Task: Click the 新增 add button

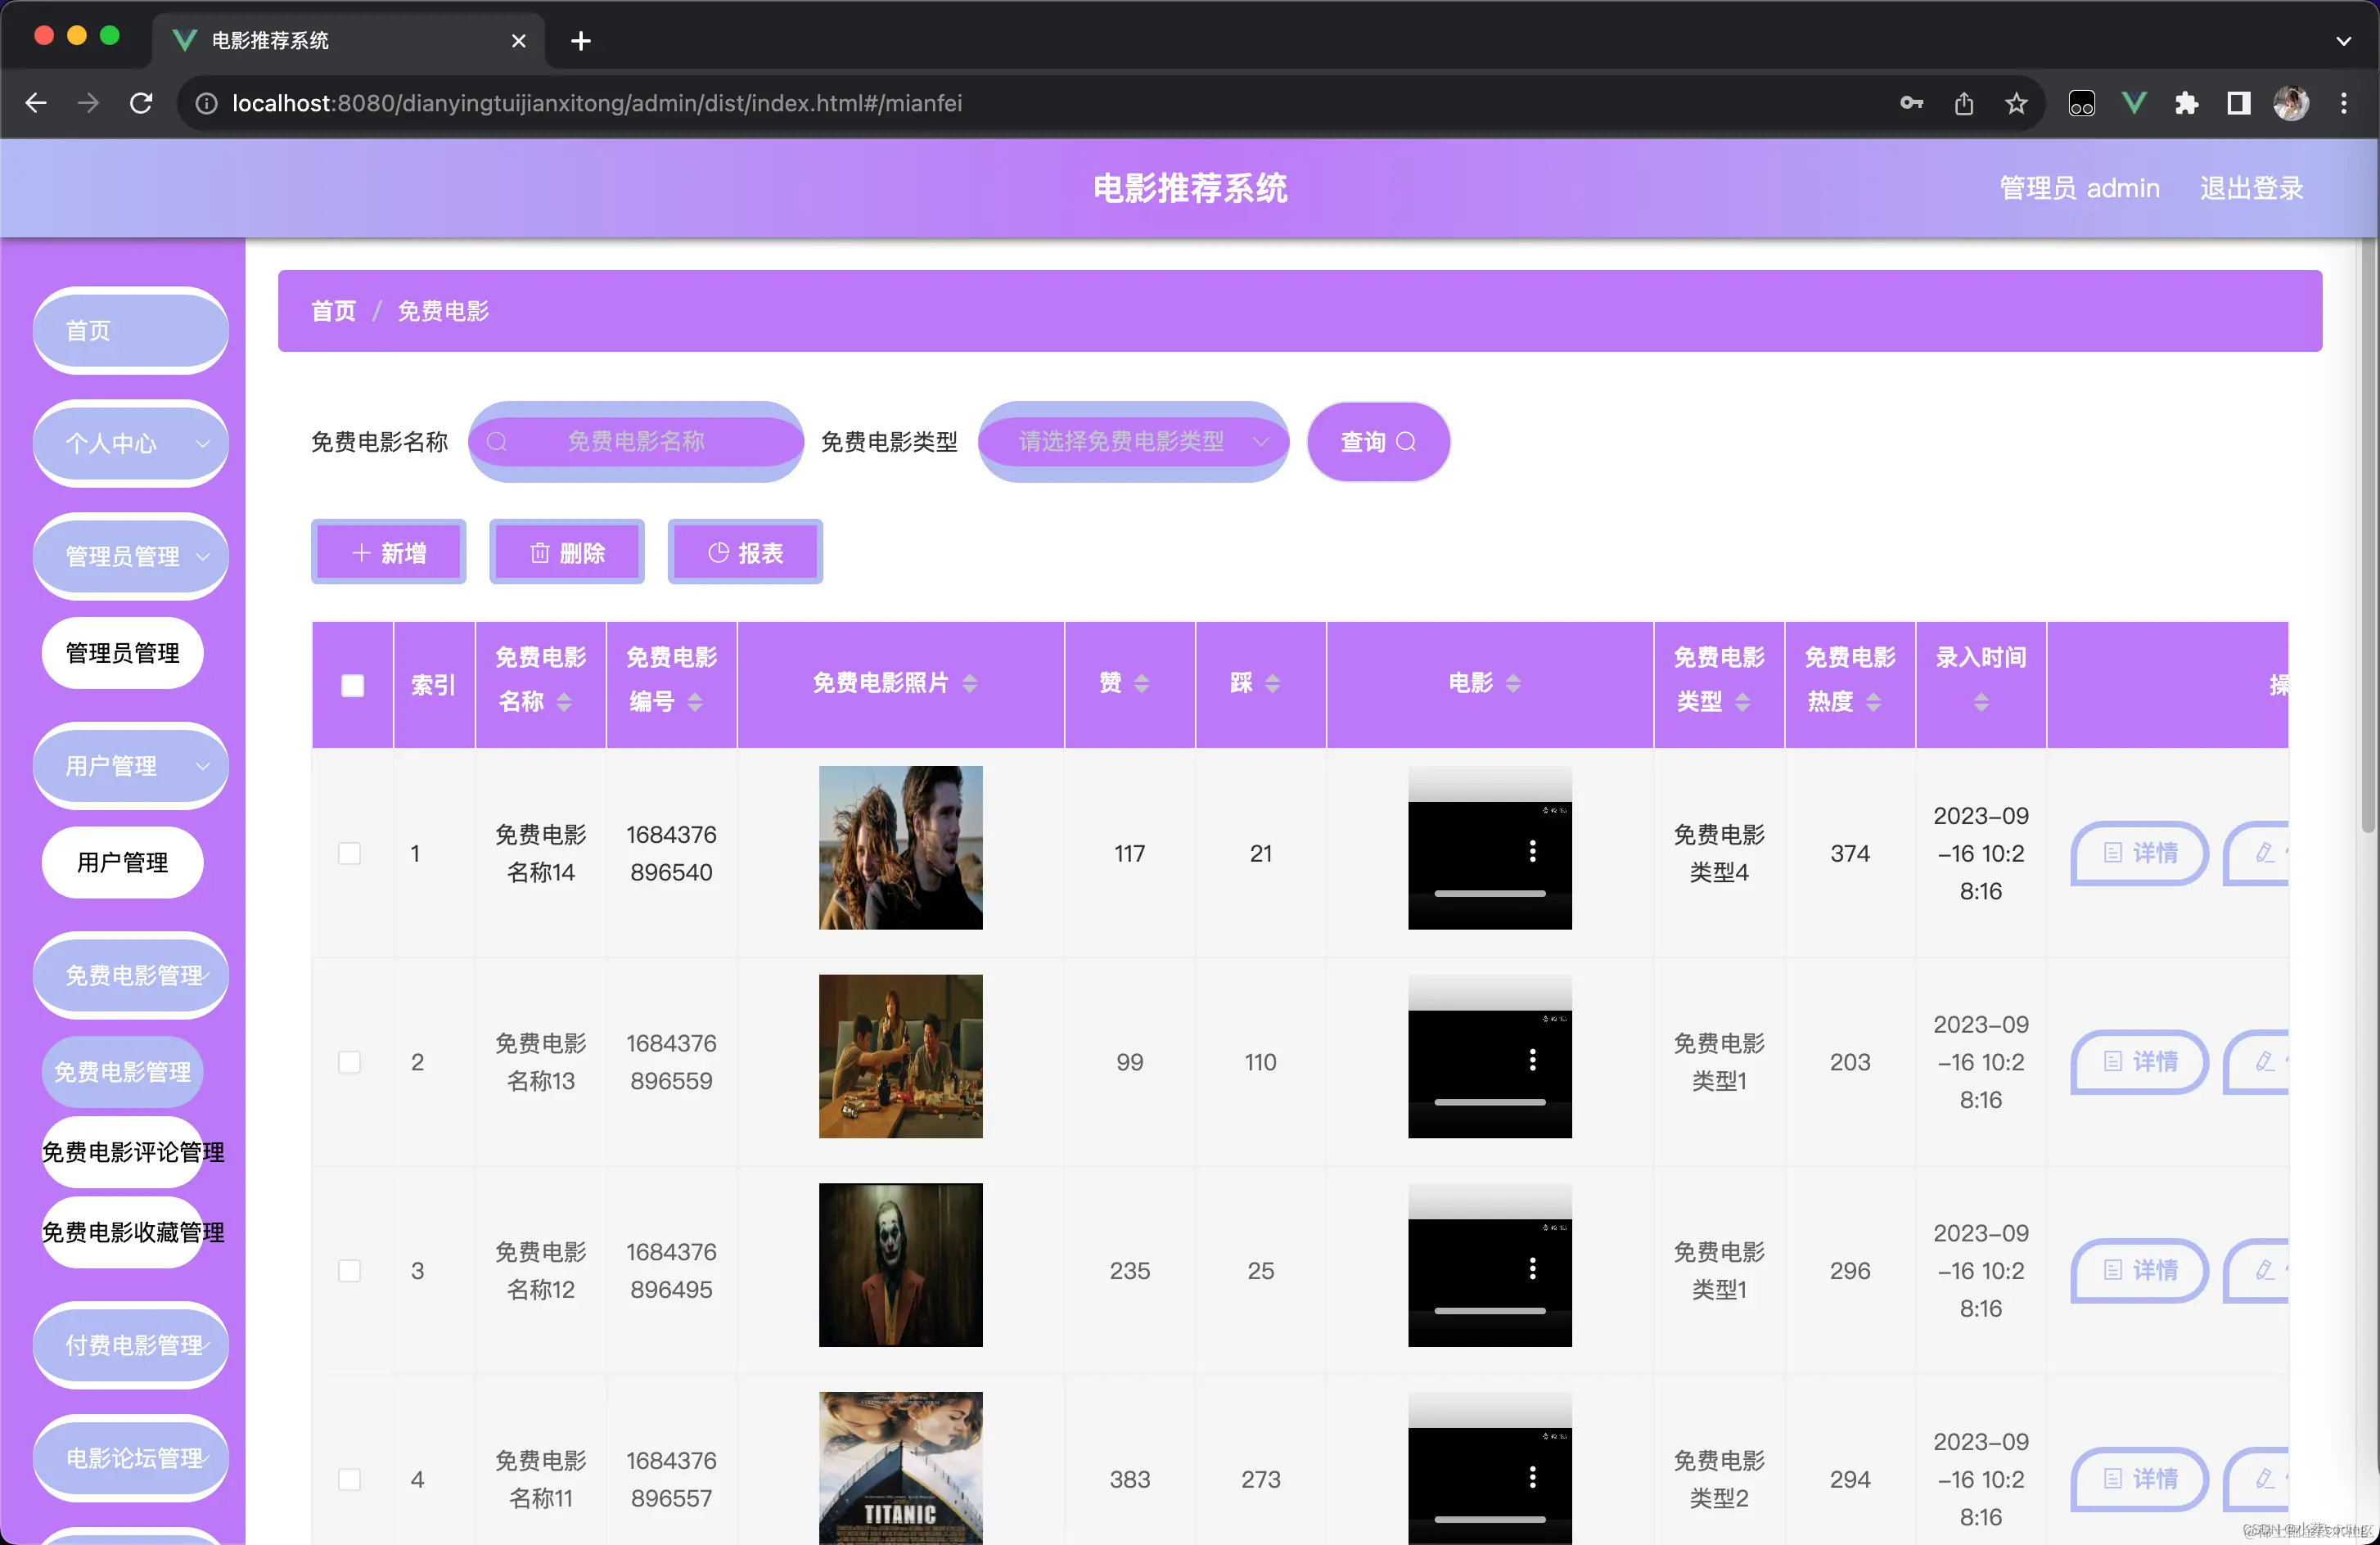Action: click(x=388, y=552)
